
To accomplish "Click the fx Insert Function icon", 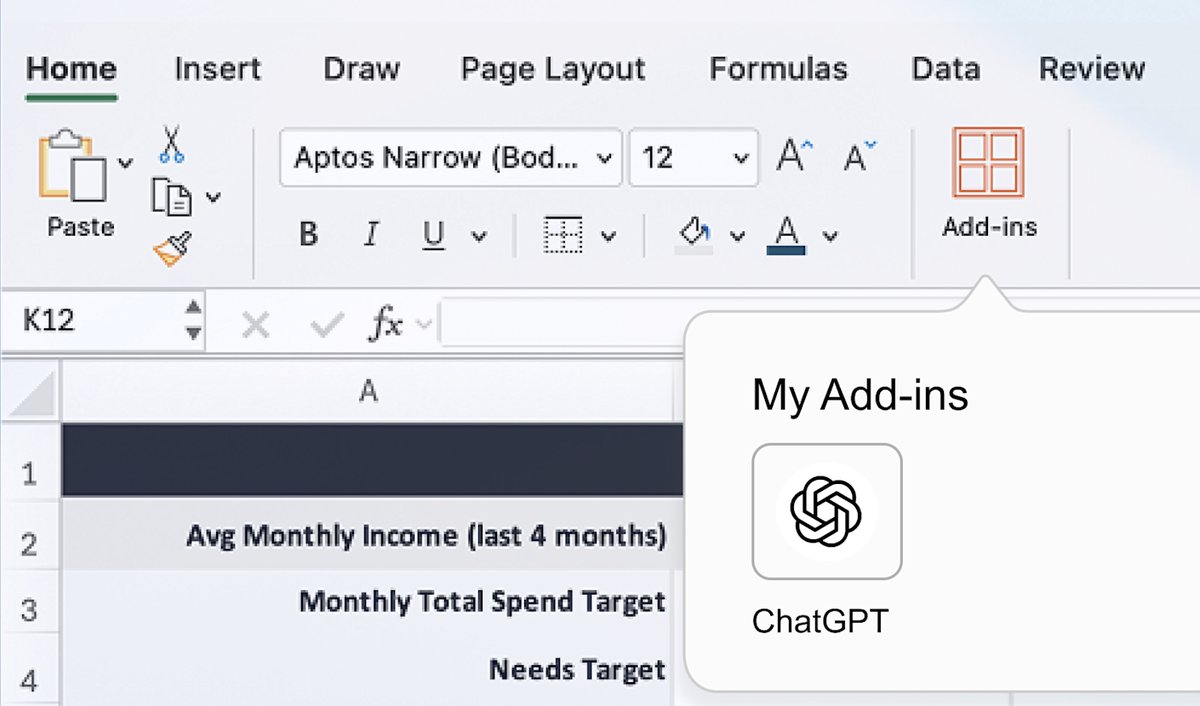I will click(x=386, y=324).
